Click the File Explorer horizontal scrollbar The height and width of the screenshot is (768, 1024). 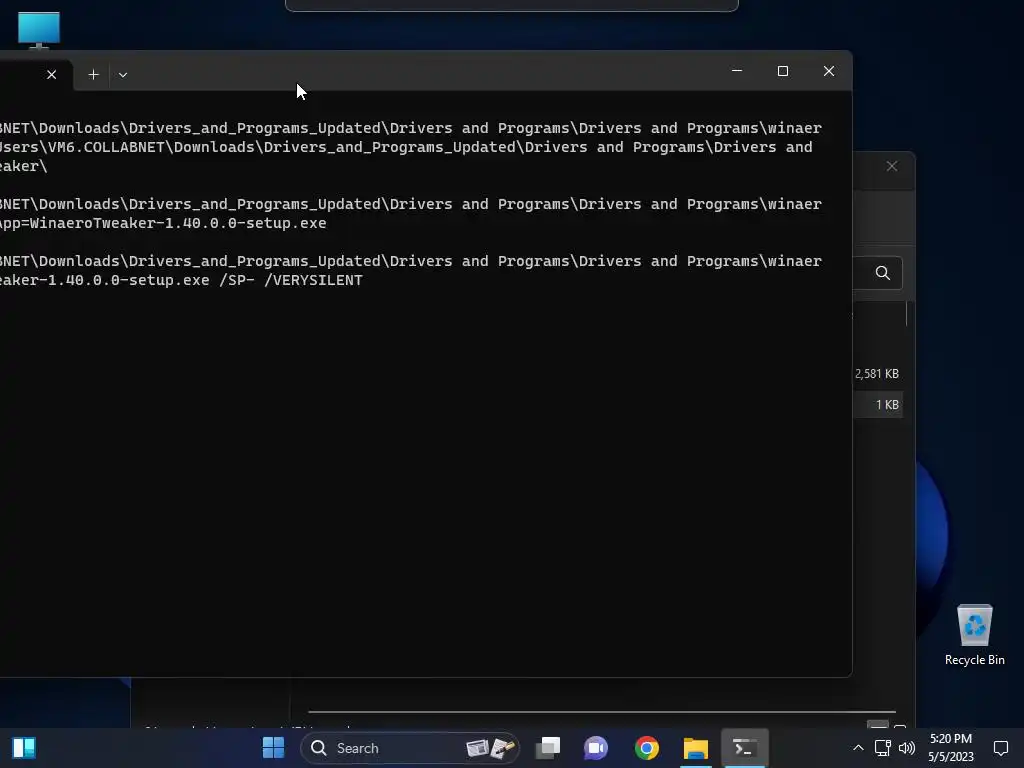[601, 711]
